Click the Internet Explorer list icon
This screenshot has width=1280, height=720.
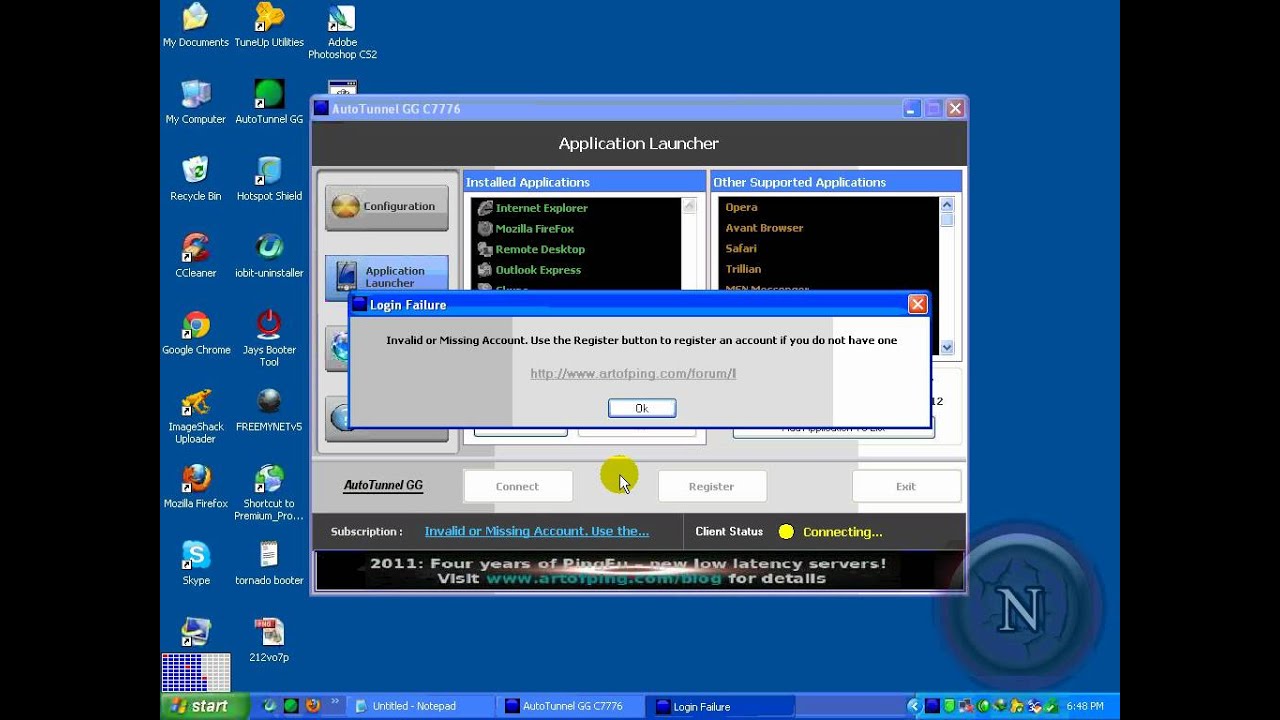485,208
